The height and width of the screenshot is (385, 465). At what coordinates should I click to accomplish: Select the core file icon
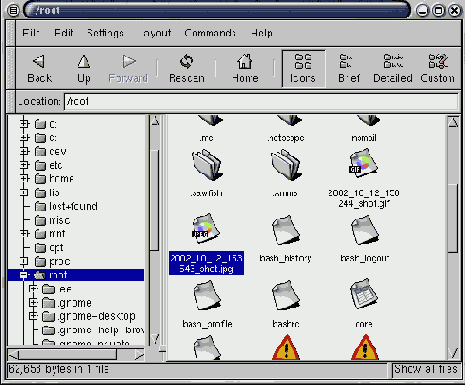point(364,294)
